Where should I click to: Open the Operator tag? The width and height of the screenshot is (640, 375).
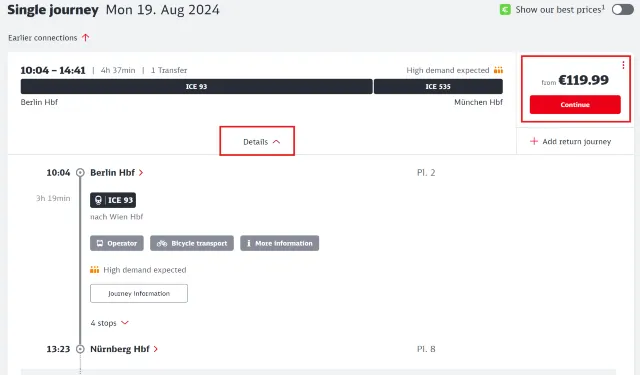(117, 243)
